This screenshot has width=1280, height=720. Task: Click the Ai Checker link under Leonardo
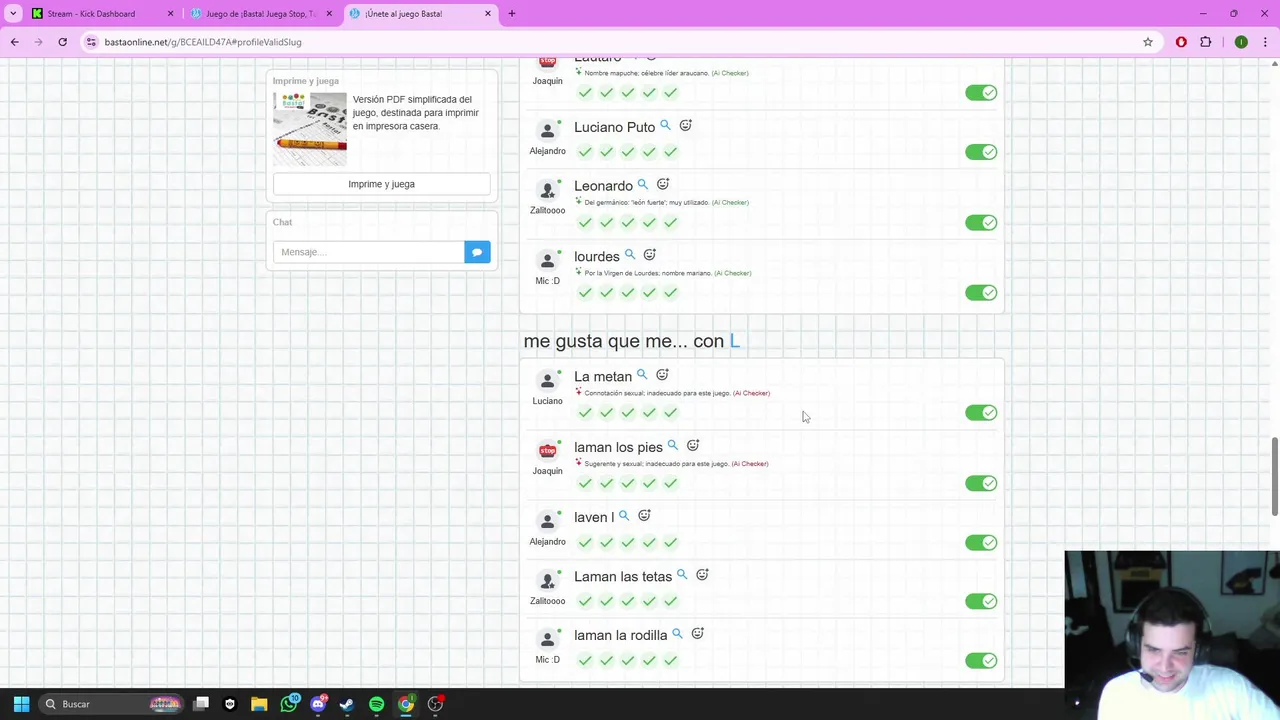click(x=730, y=202)
